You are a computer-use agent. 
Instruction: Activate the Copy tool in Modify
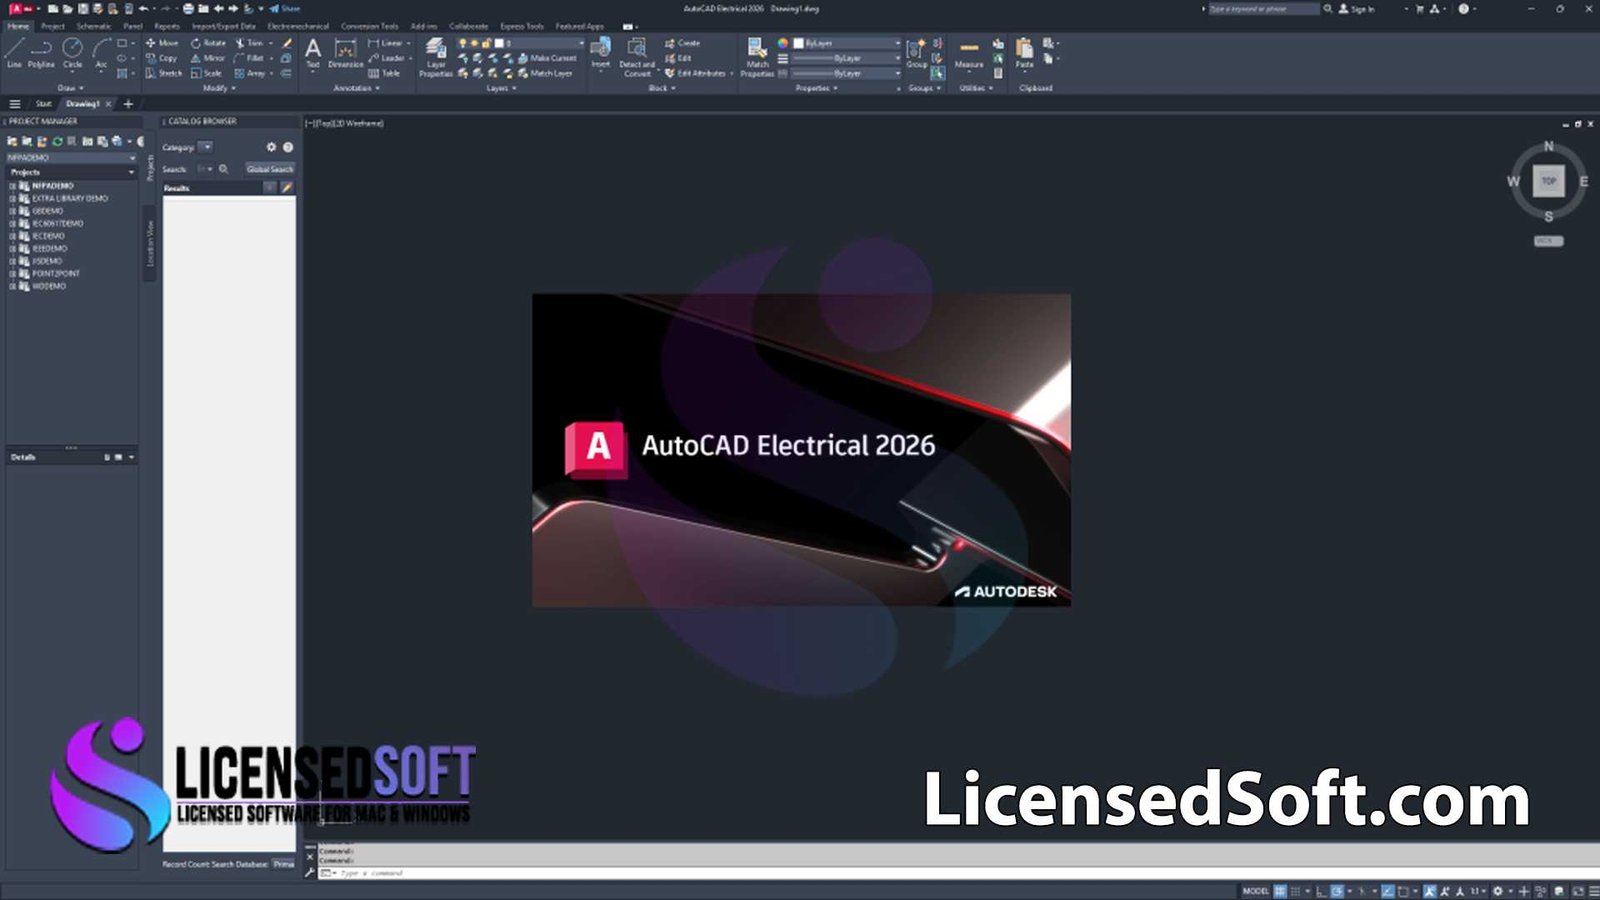tap(161, 58)
